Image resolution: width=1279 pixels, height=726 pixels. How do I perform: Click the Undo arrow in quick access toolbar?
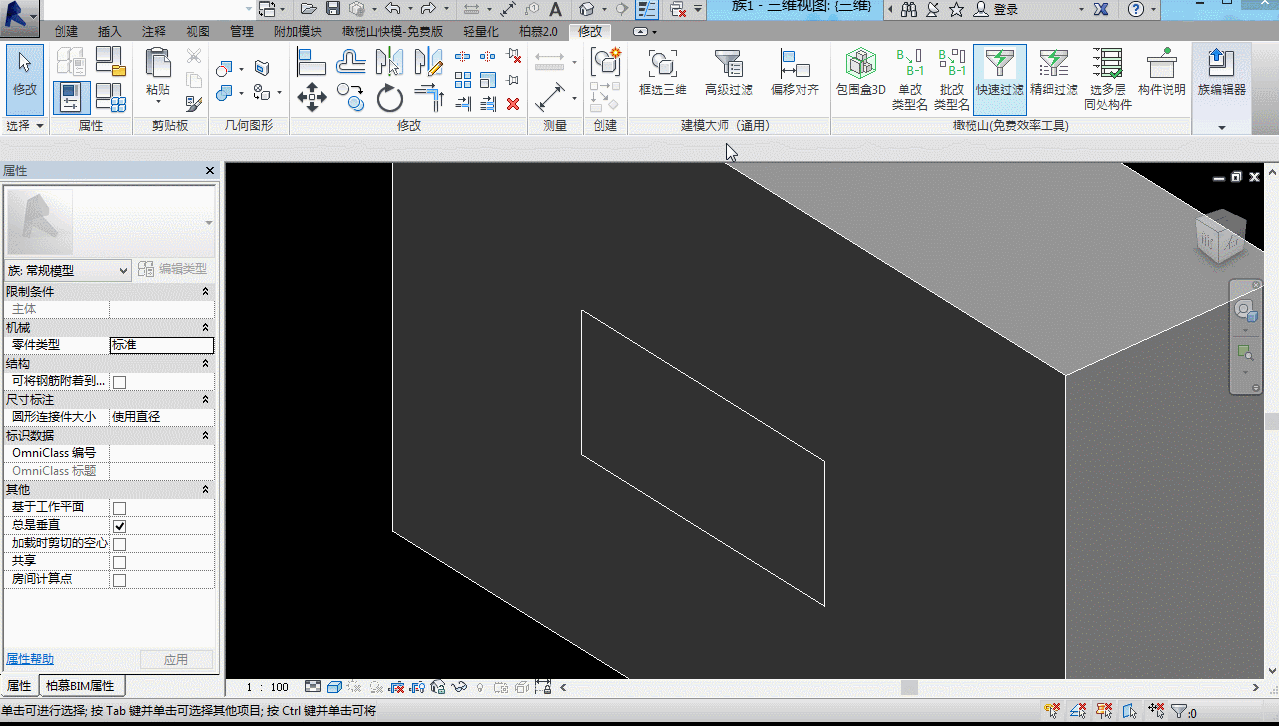point(392,9)
